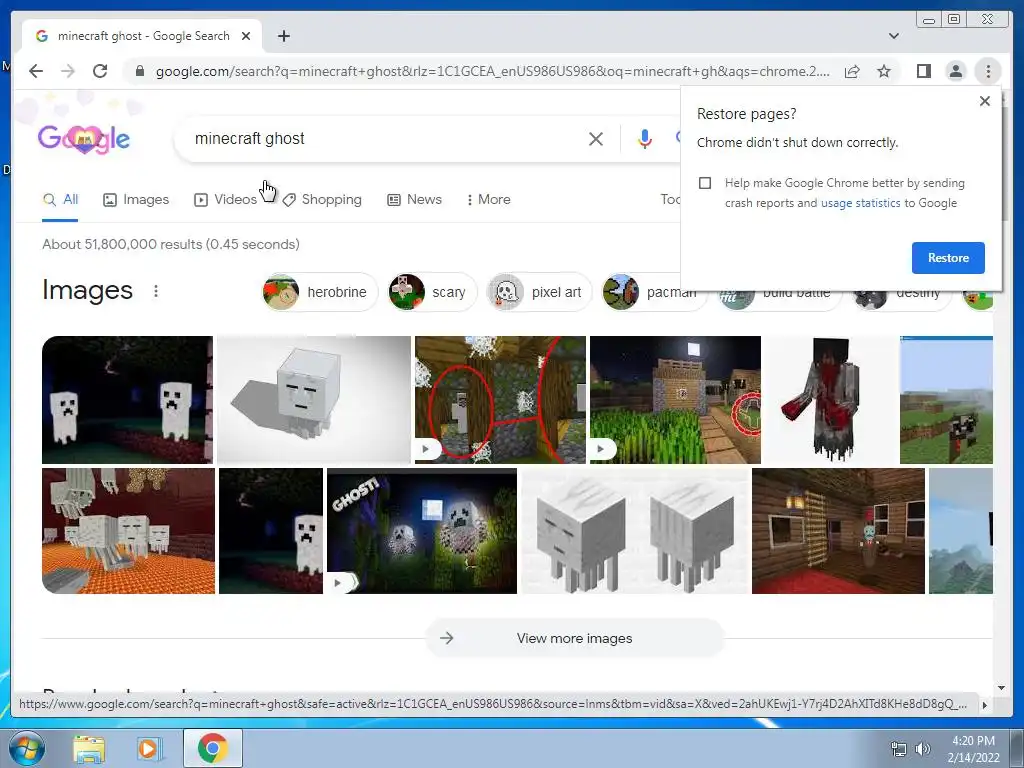1024x768 pixels.
Task: Filter images by pacman chip
Action: point(654,292)
